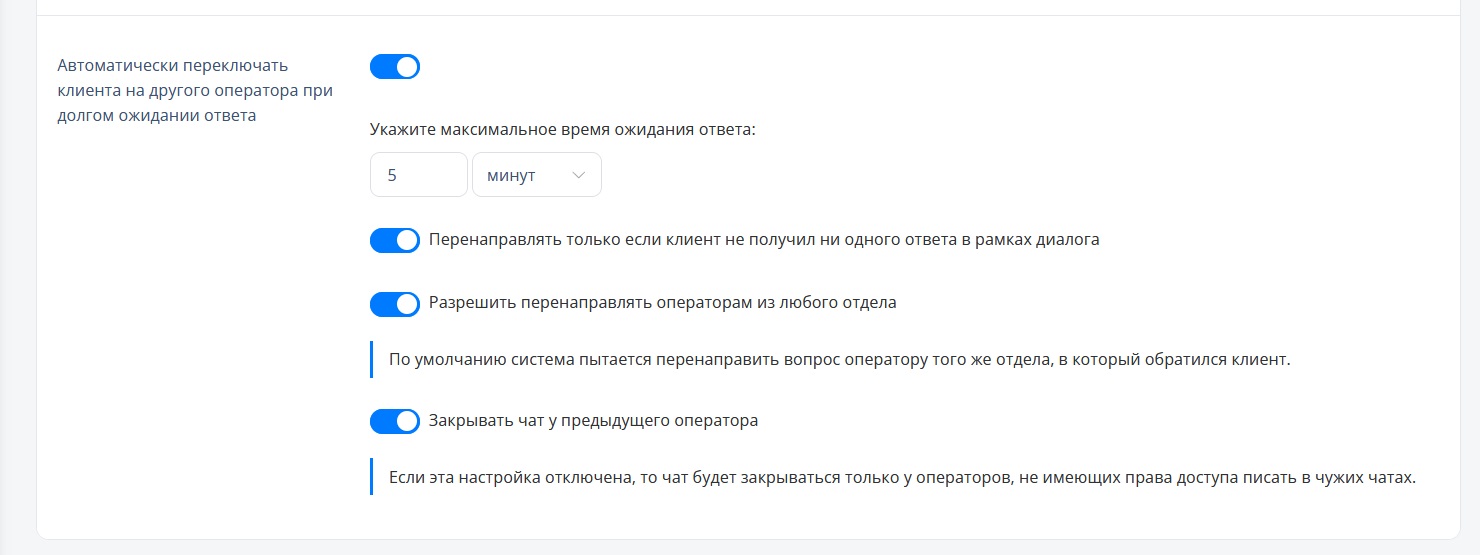This screenshot has height=555, width=1480.
Task: Click the "Укажите максимальное время ожидания ответа" caption
Action: 563,130
